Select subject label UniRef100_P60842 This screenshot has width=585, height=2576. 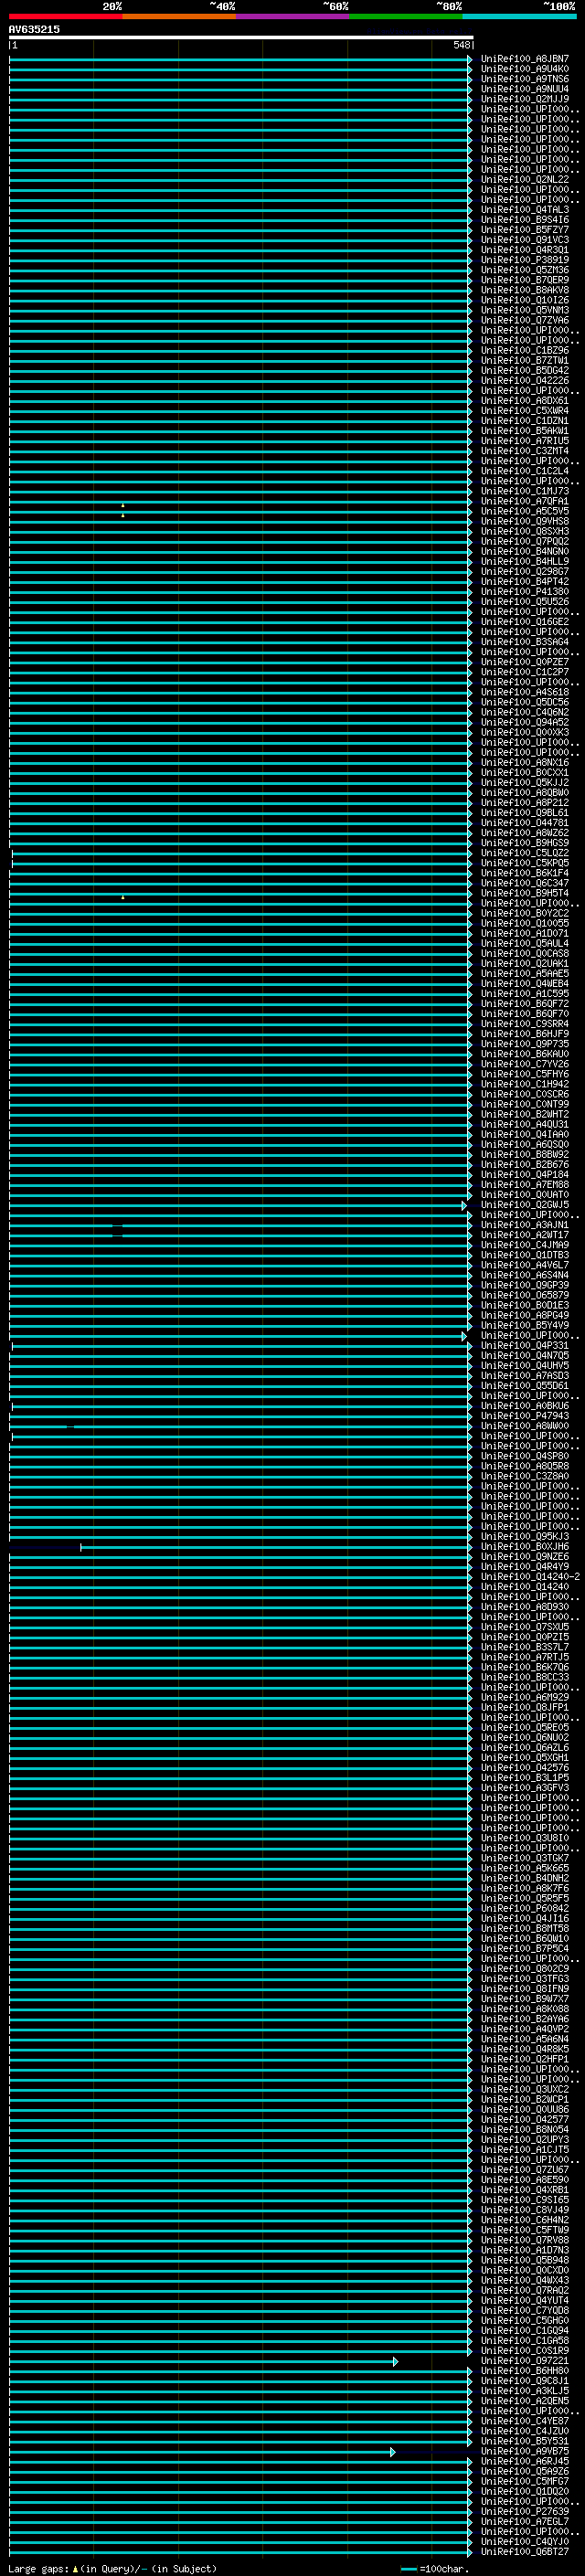524,1909
